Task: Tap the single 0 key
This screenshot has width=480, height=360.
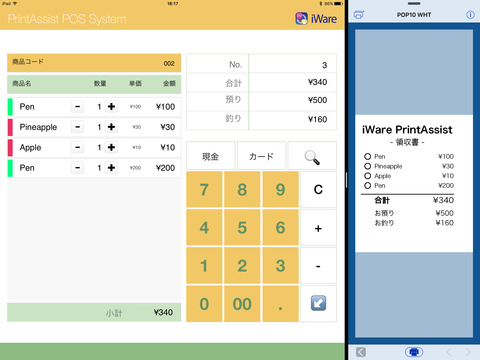Action: pos(204,304)
